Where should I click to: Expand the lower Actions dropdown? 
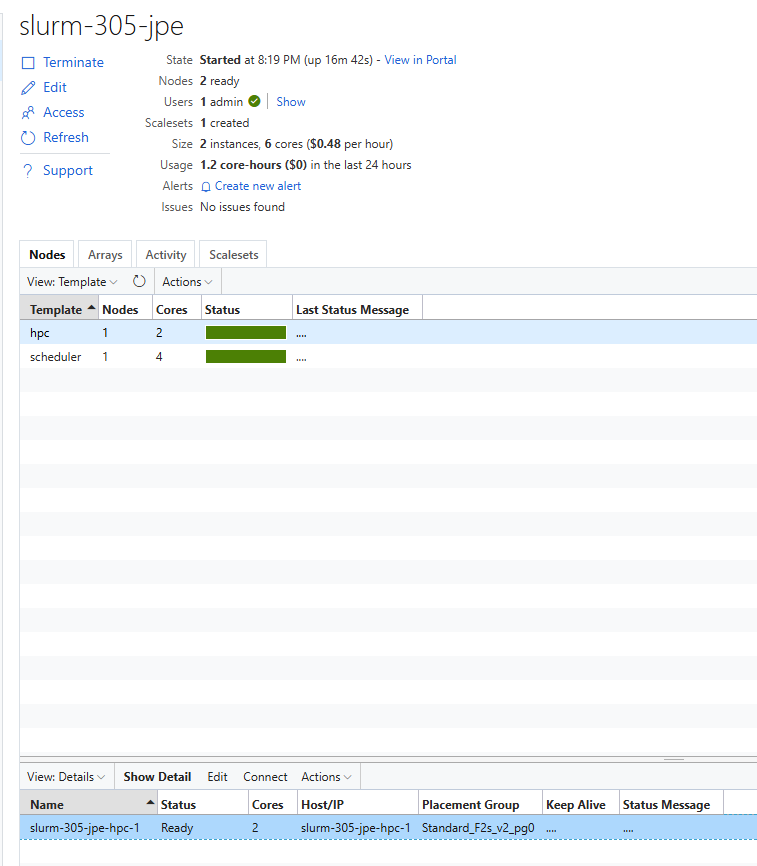pyautogui.click(x=326, y=777)
